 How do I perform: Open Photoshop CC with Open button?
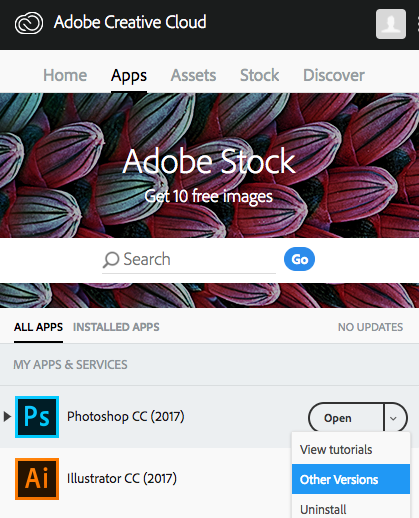pyautogui.click(x=346, y=418)
